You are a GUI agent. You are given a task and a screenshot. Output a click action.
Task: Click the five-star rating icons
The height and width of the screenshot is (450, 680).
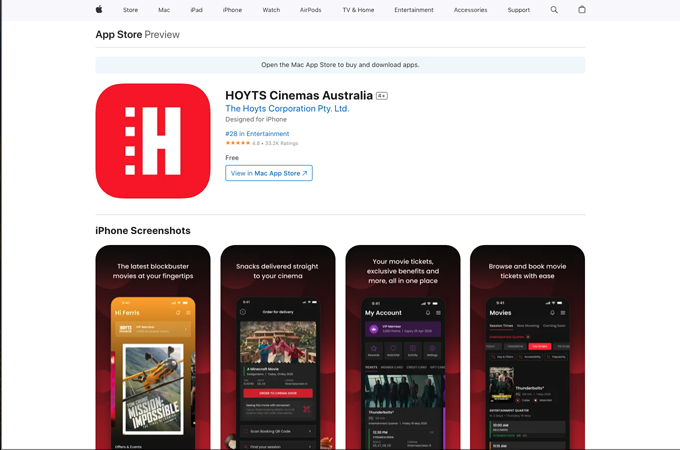coord(238,143)
